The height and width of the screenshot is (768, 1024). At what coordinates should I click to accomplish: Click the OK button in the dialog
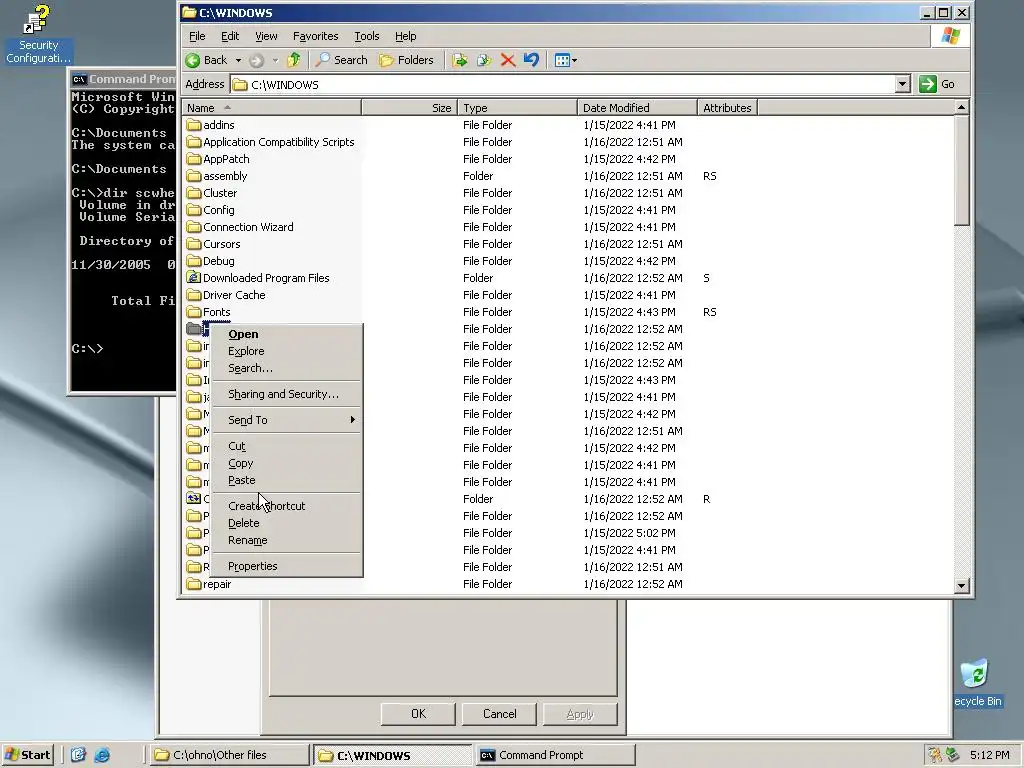coord(418,714)
